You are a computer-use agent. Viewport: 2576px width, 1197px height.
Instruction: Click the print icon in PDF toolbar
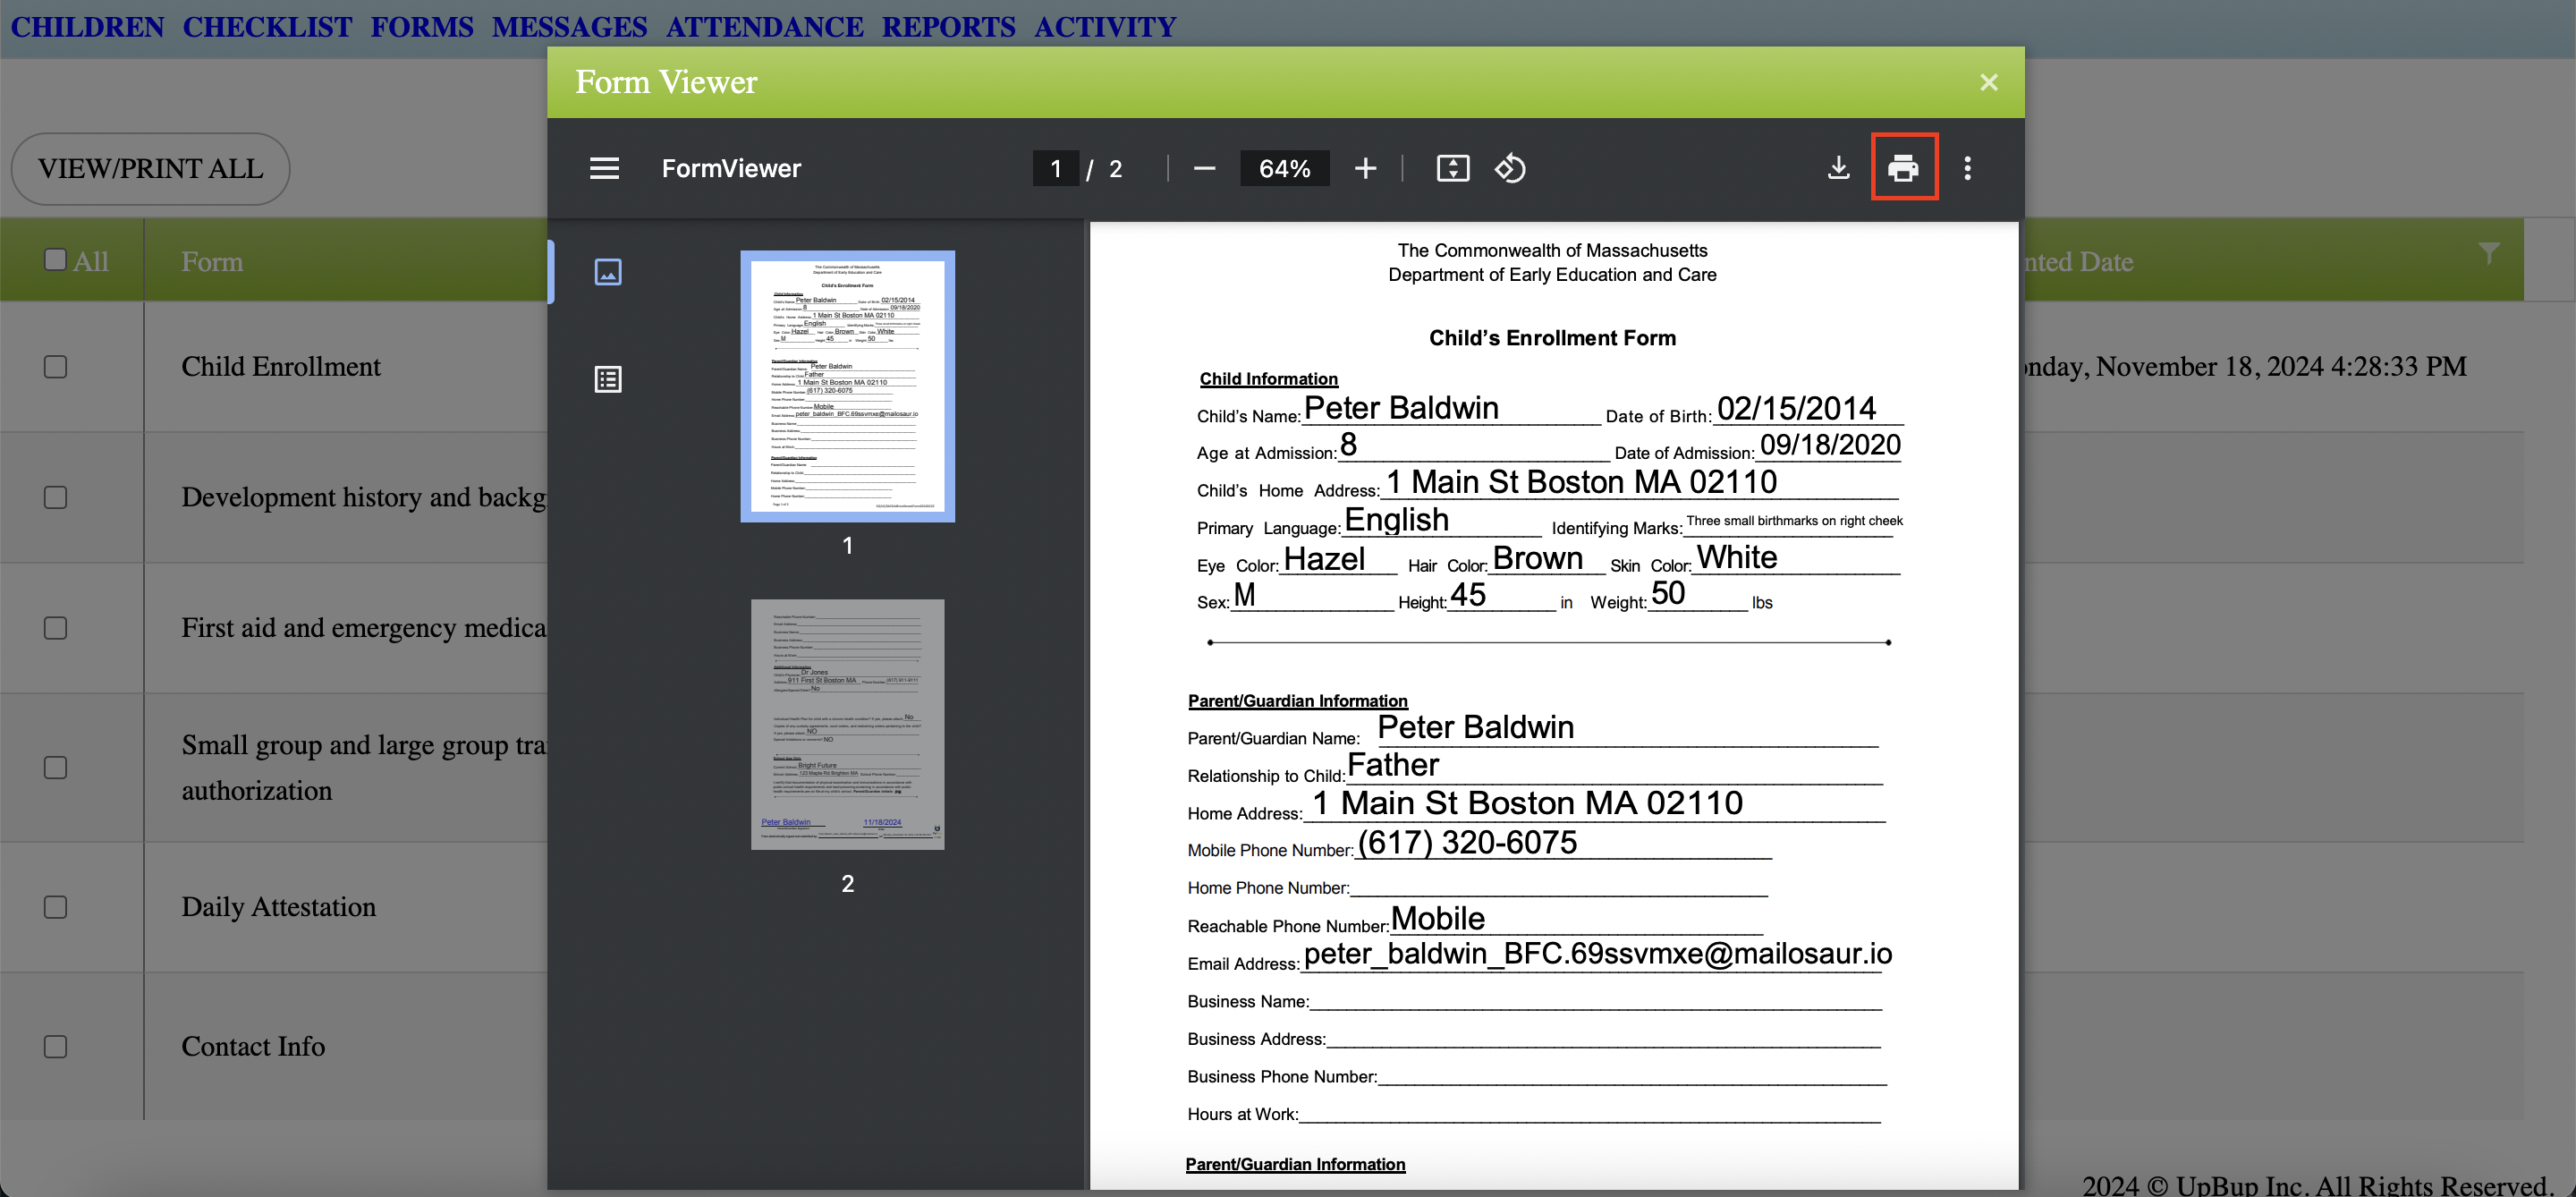(1903, 168)
